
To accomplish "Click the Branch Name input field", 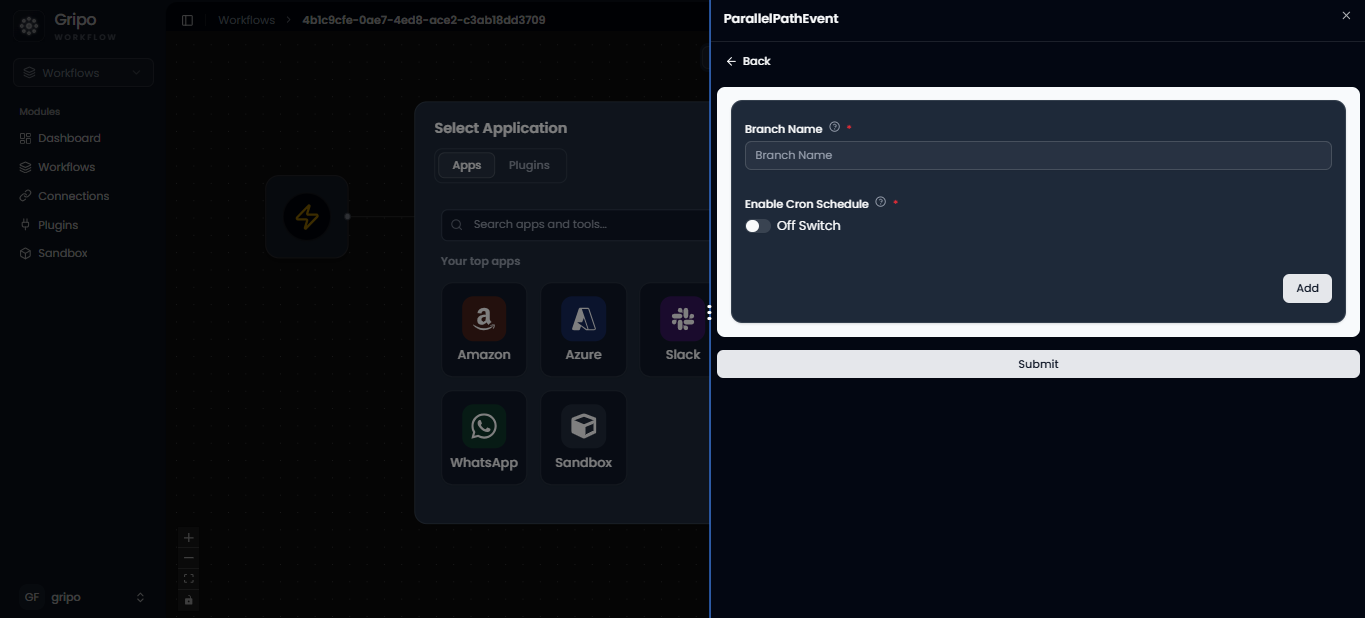I will pos(1038,155).
